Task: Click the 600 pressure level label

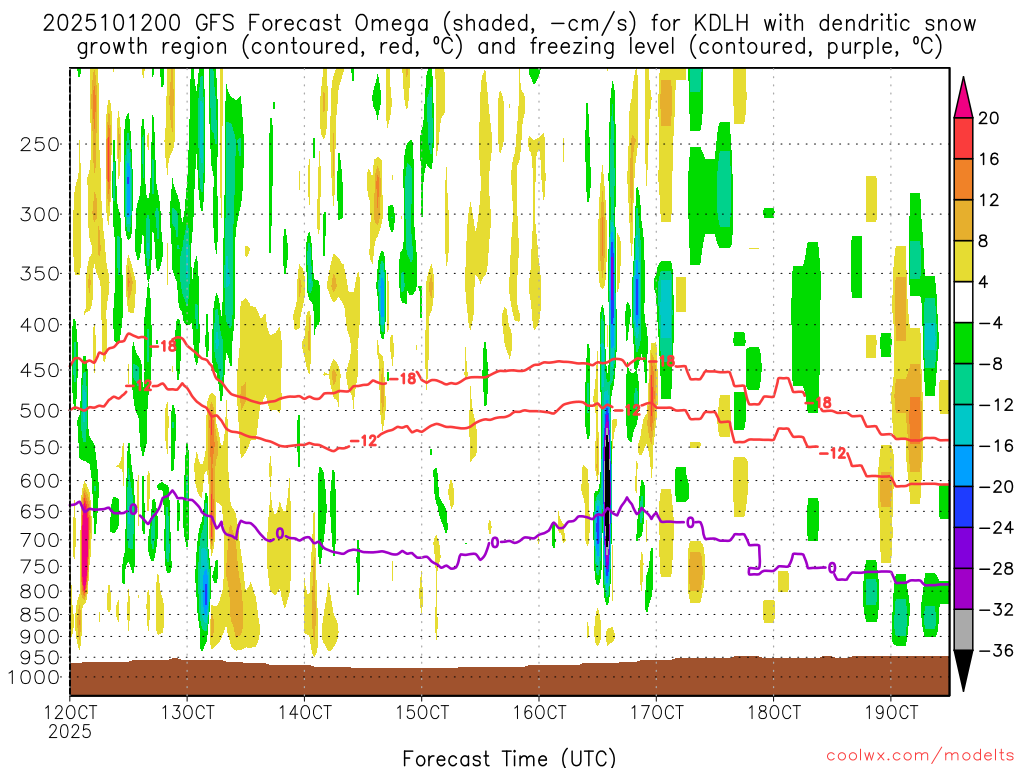Action: coord(40,481)
